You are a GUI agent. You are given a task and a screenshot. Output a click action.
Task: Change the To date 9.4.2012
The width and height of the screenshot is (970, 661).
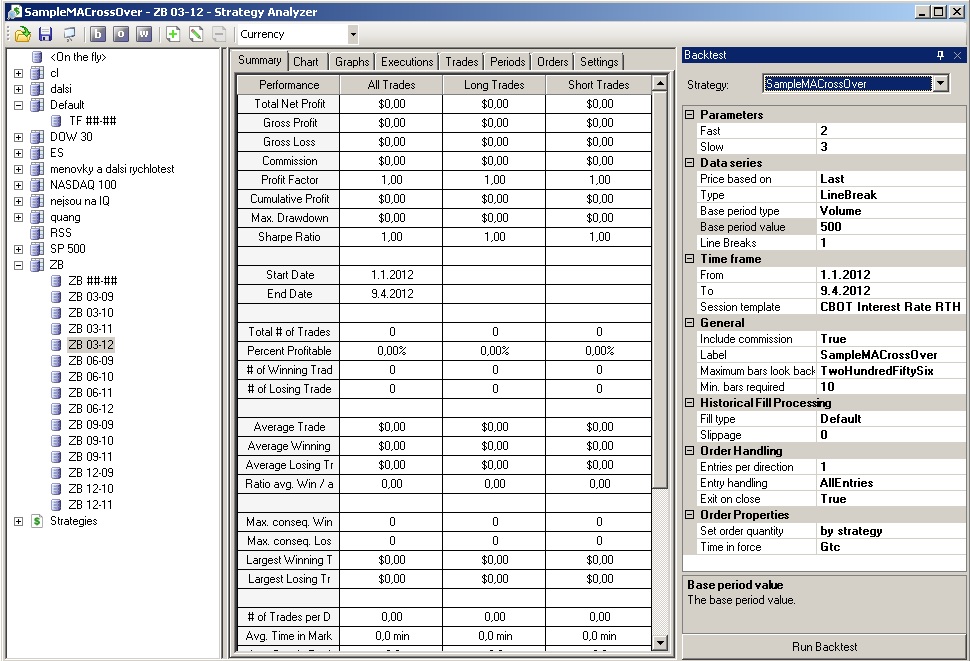tap(891, 291)
